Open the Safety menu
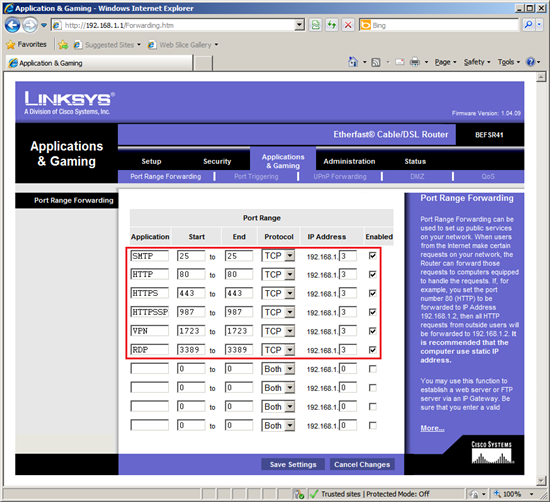Viewport: 550px width, 502px height. tap(477, 62)
